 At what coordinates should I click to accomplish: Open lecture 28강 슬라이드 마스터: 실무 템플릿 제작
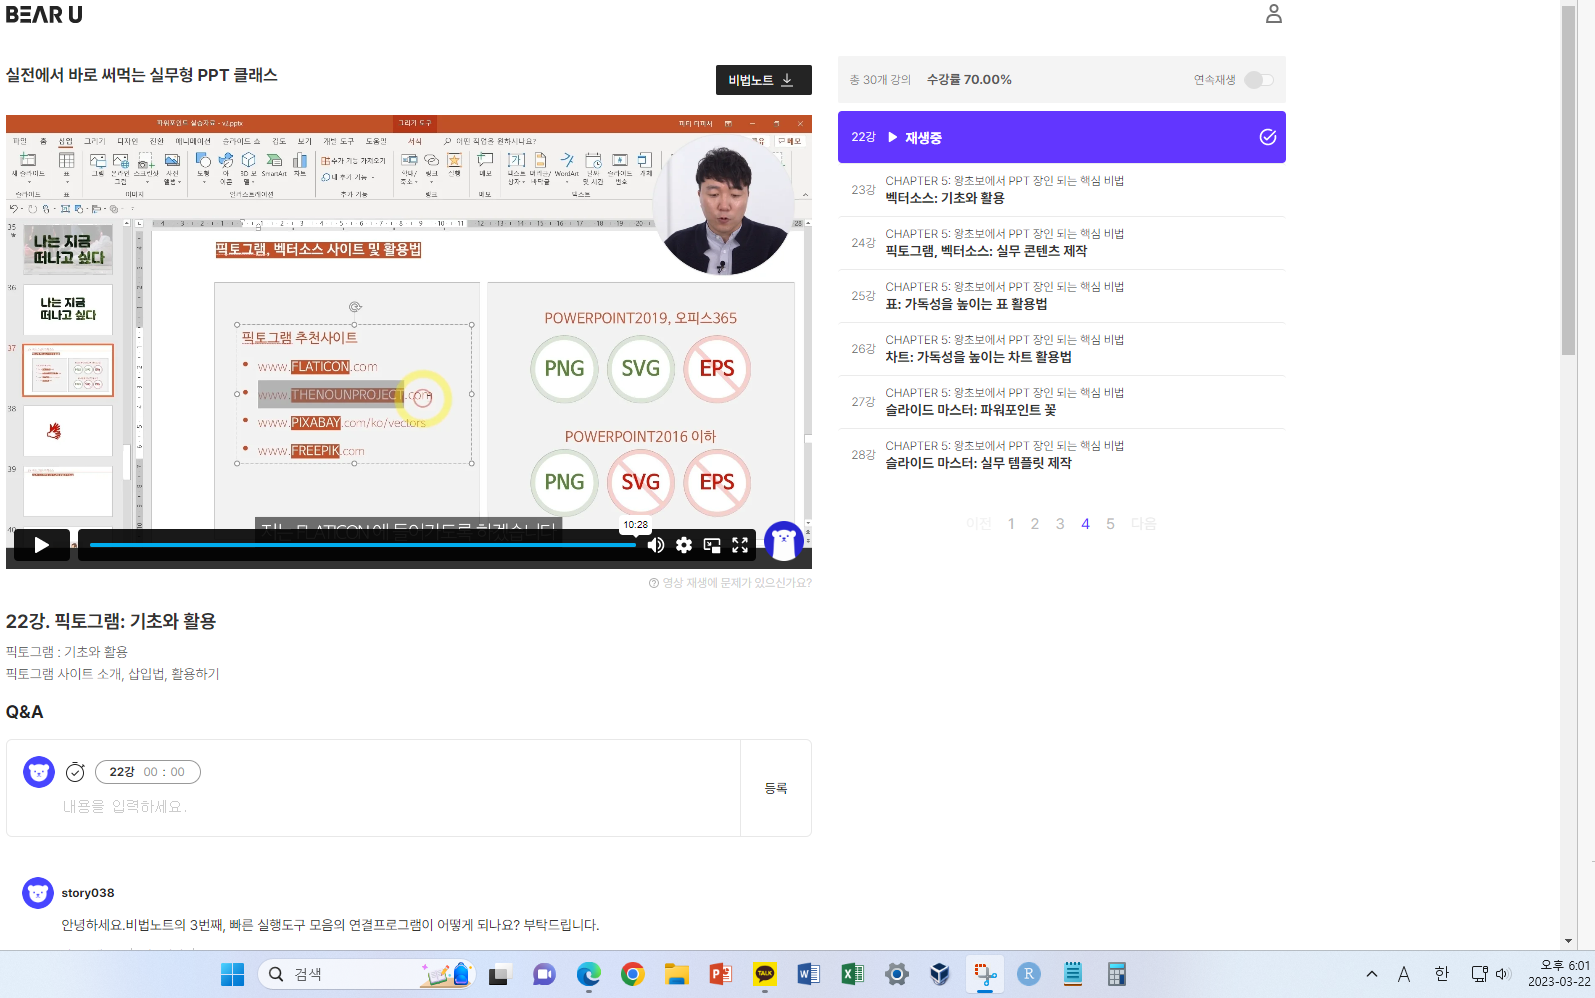pyautogui.click(x=1061, y=454)
